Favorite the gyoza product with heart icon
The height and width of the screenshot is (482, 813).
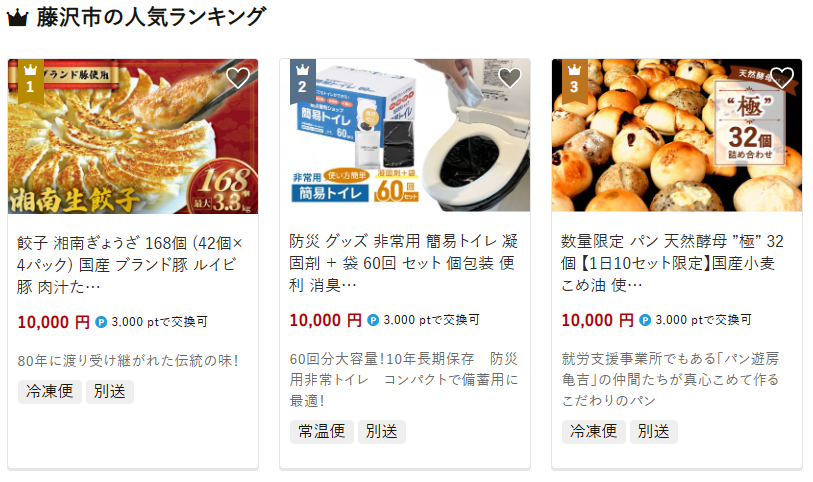(x=238, y=78)
